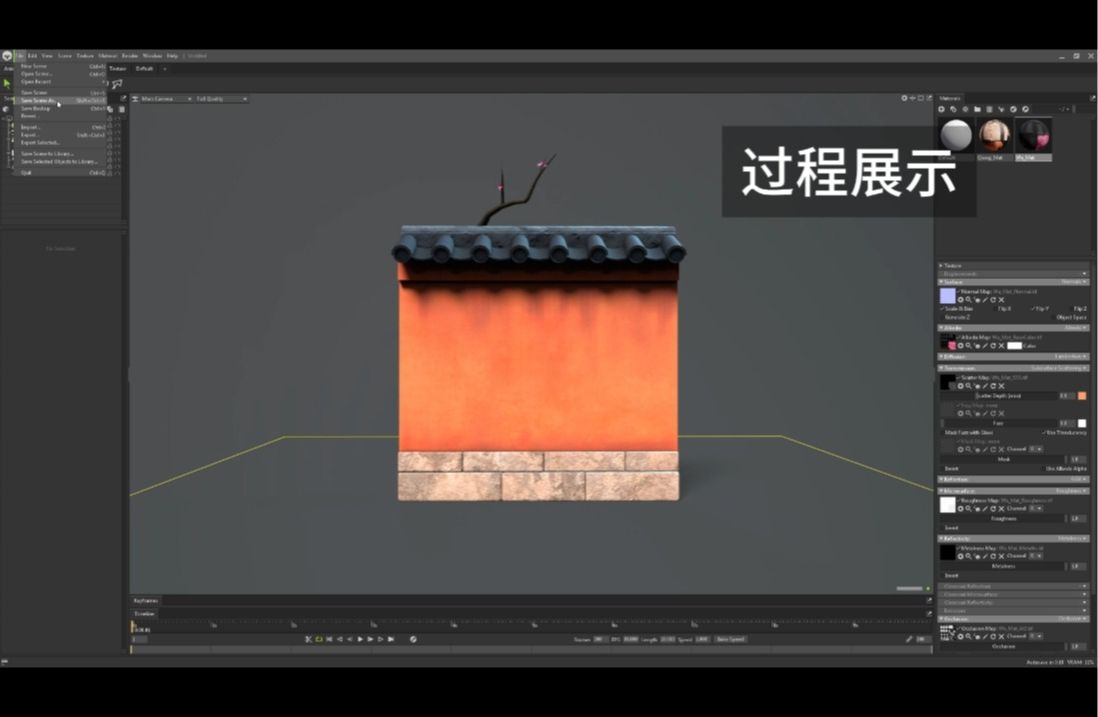Remove the Roughness Map with the X icon

[1000, 507]
